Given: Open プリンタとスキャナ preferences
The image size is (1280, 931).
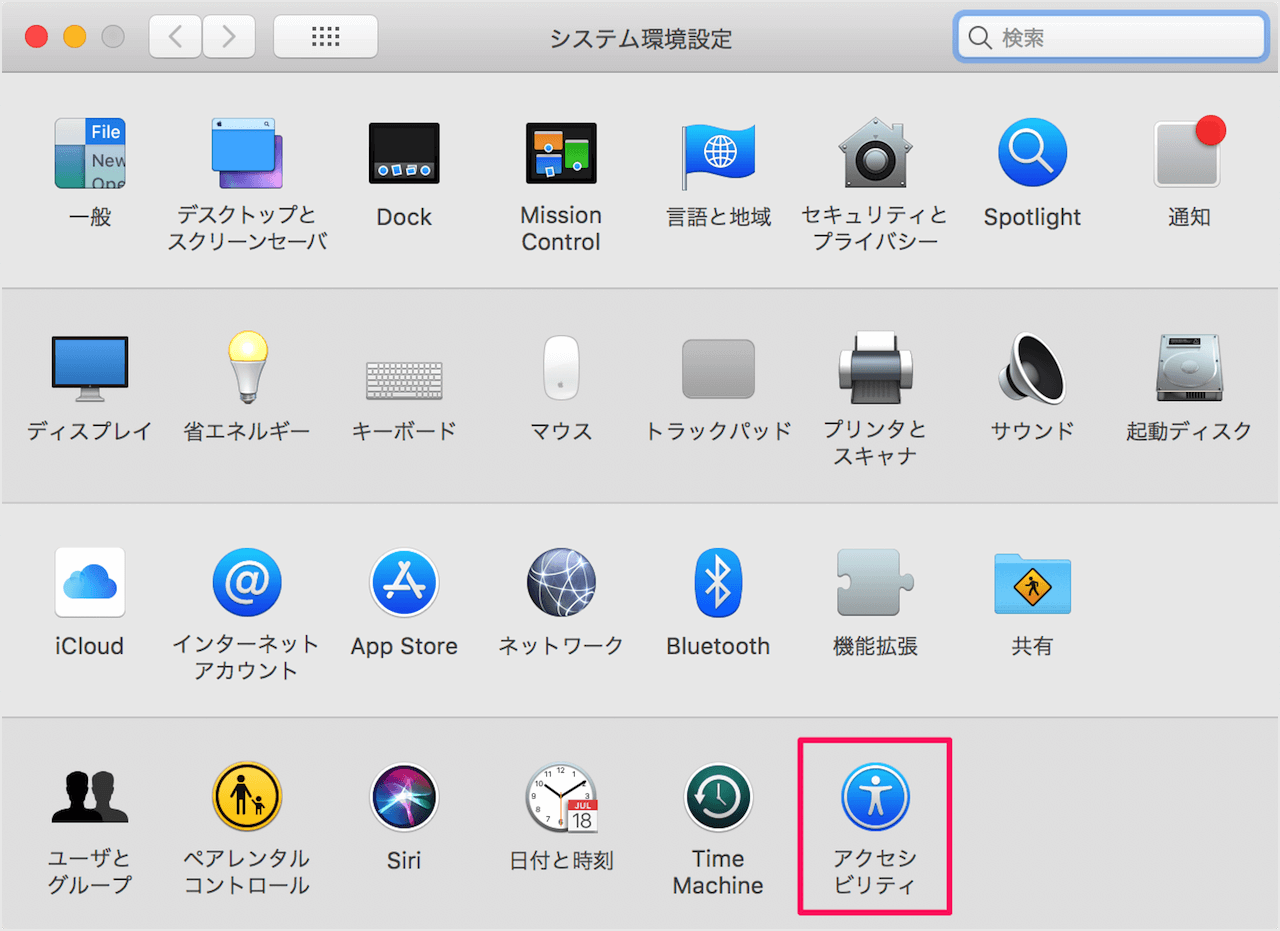Looking at the screenshot, I should point(875,368).
